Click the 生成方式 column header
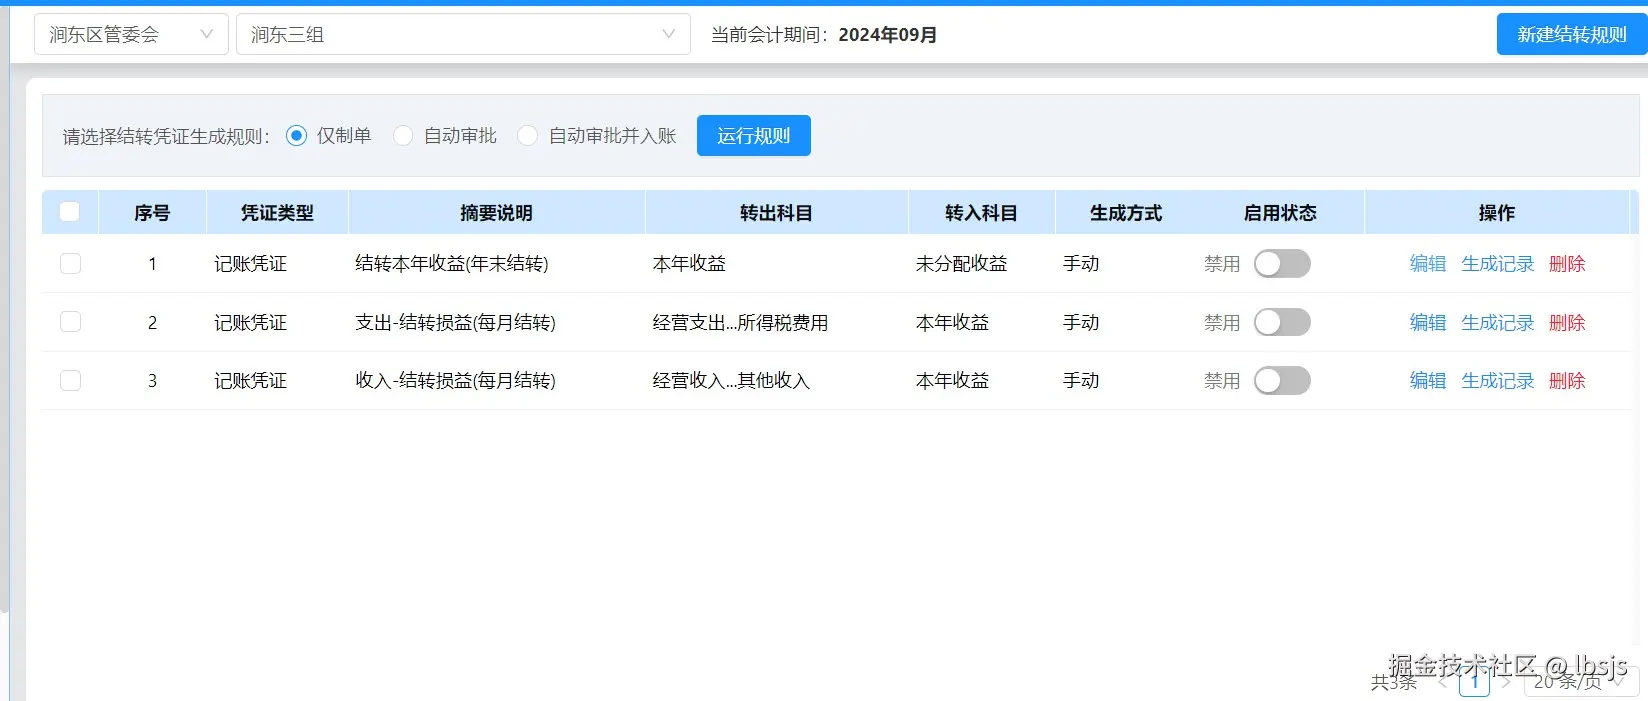The height and width of the screenshot is (701, 1648). pyautogui.click(x=1126, y=213)
